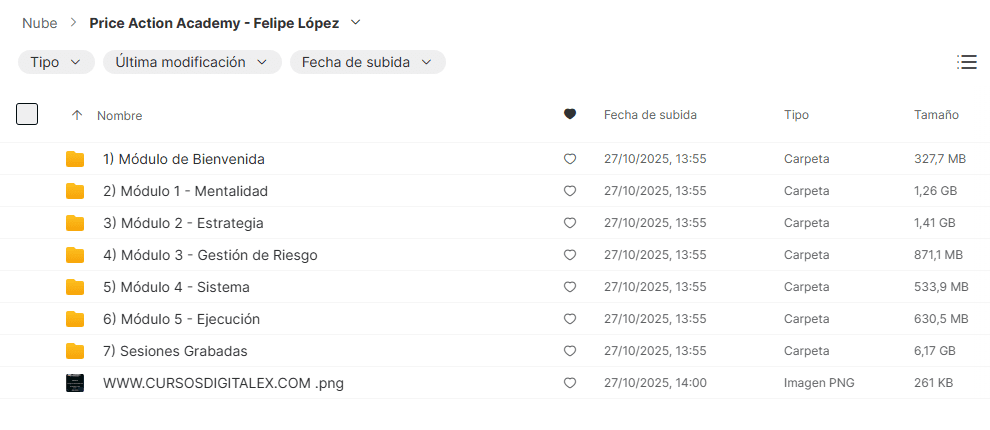Switch layout using the list view icon
The width and height of the screenshot is (990, 430).
(x=966, y=62)
